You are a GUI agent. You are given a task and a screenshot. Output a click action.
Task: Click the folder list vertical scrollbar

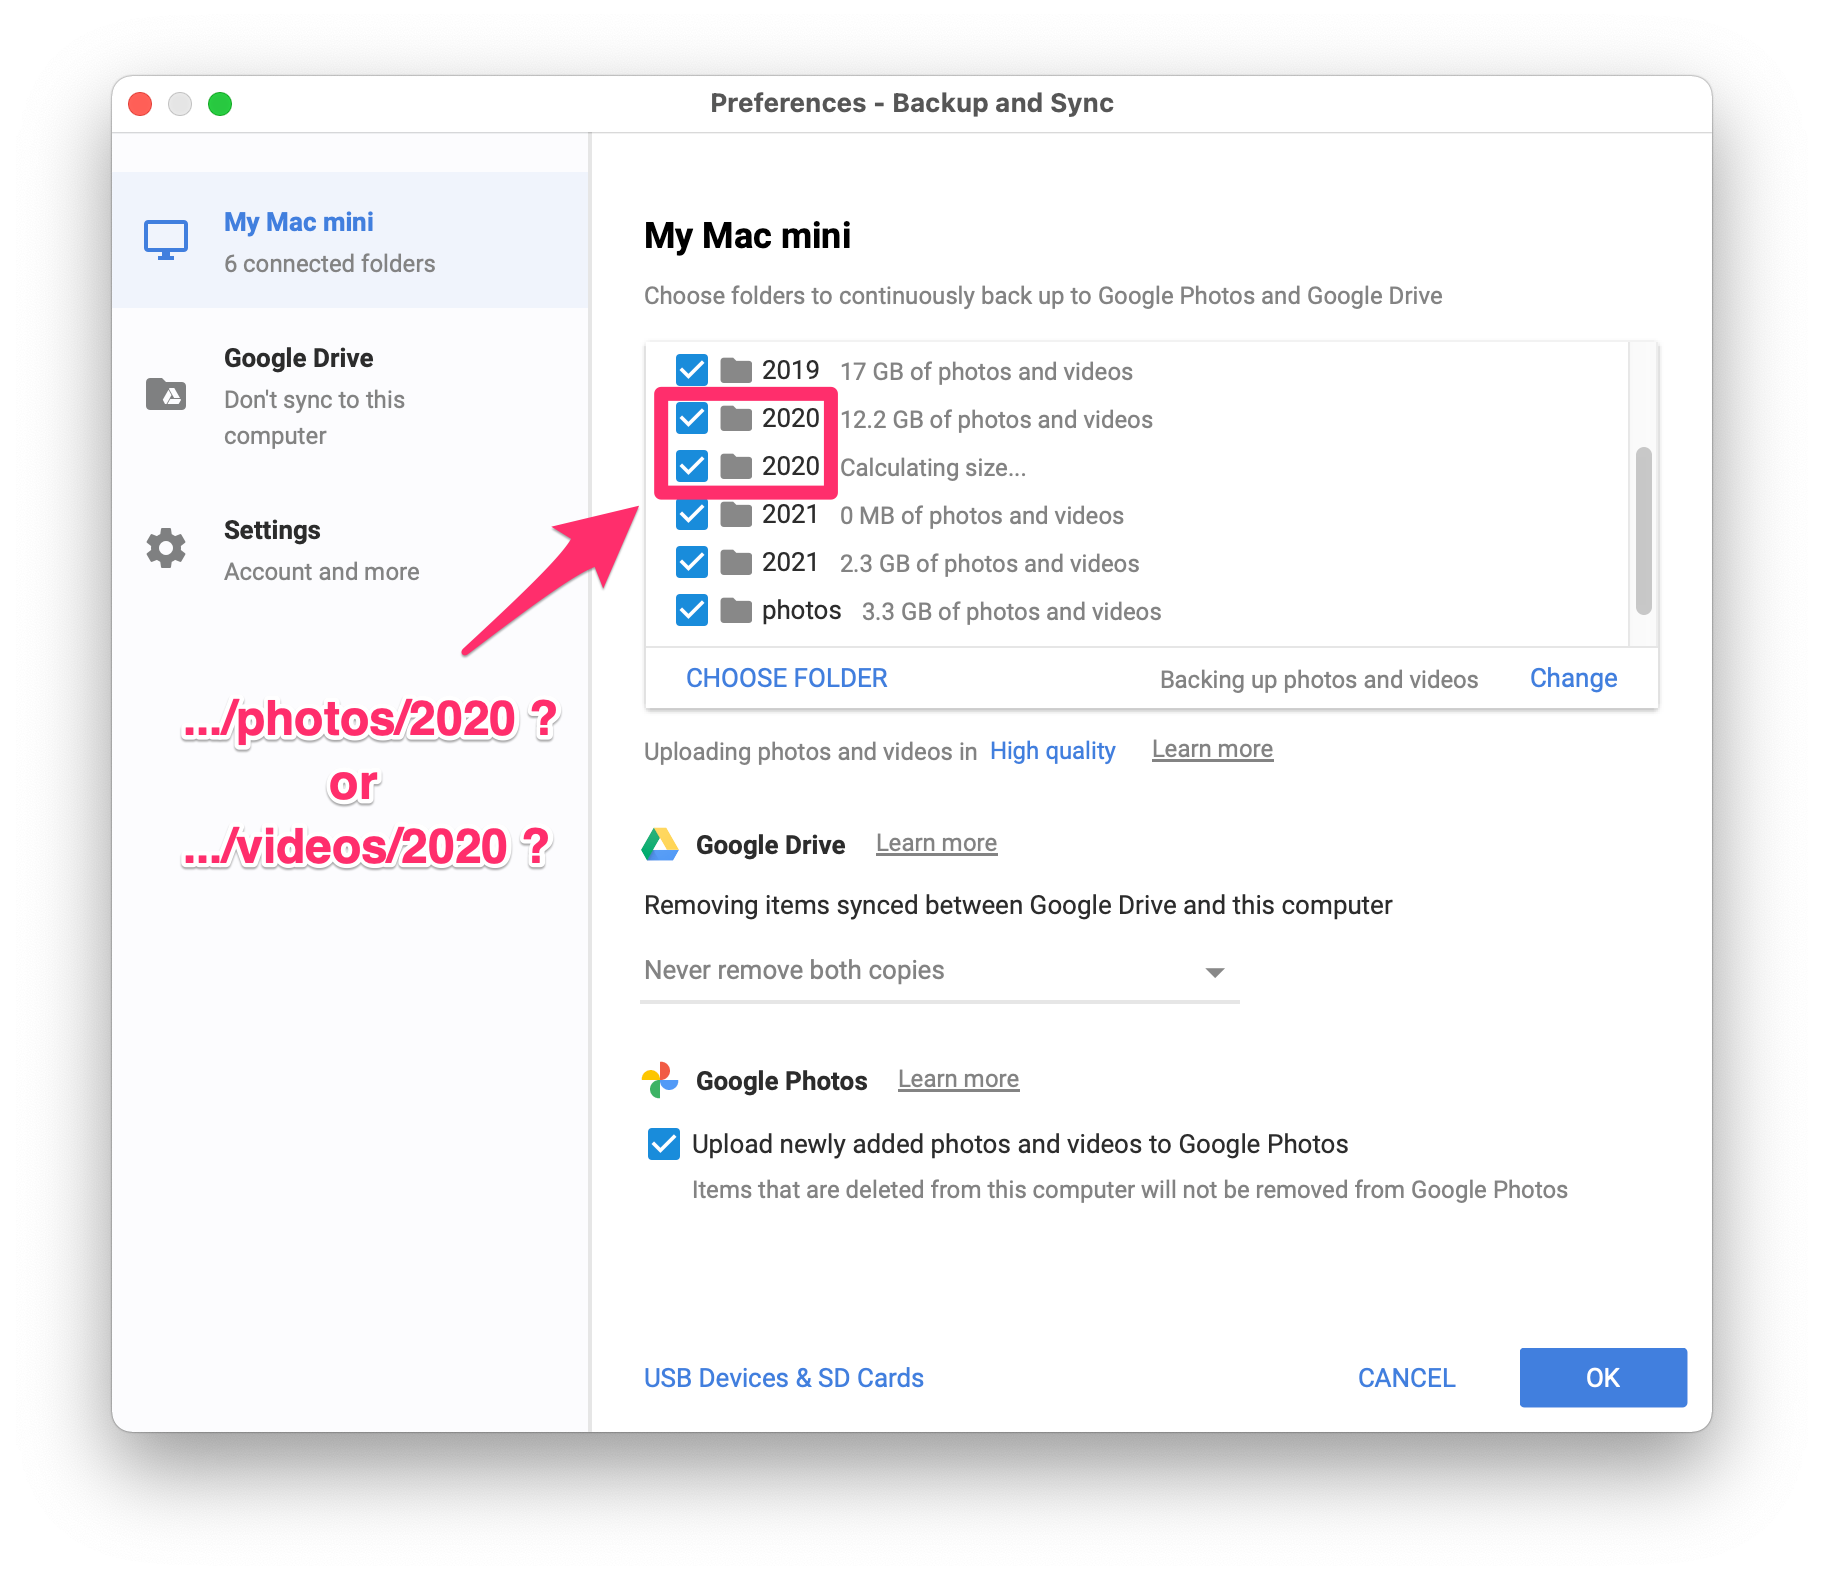(x=1643, y=530)
